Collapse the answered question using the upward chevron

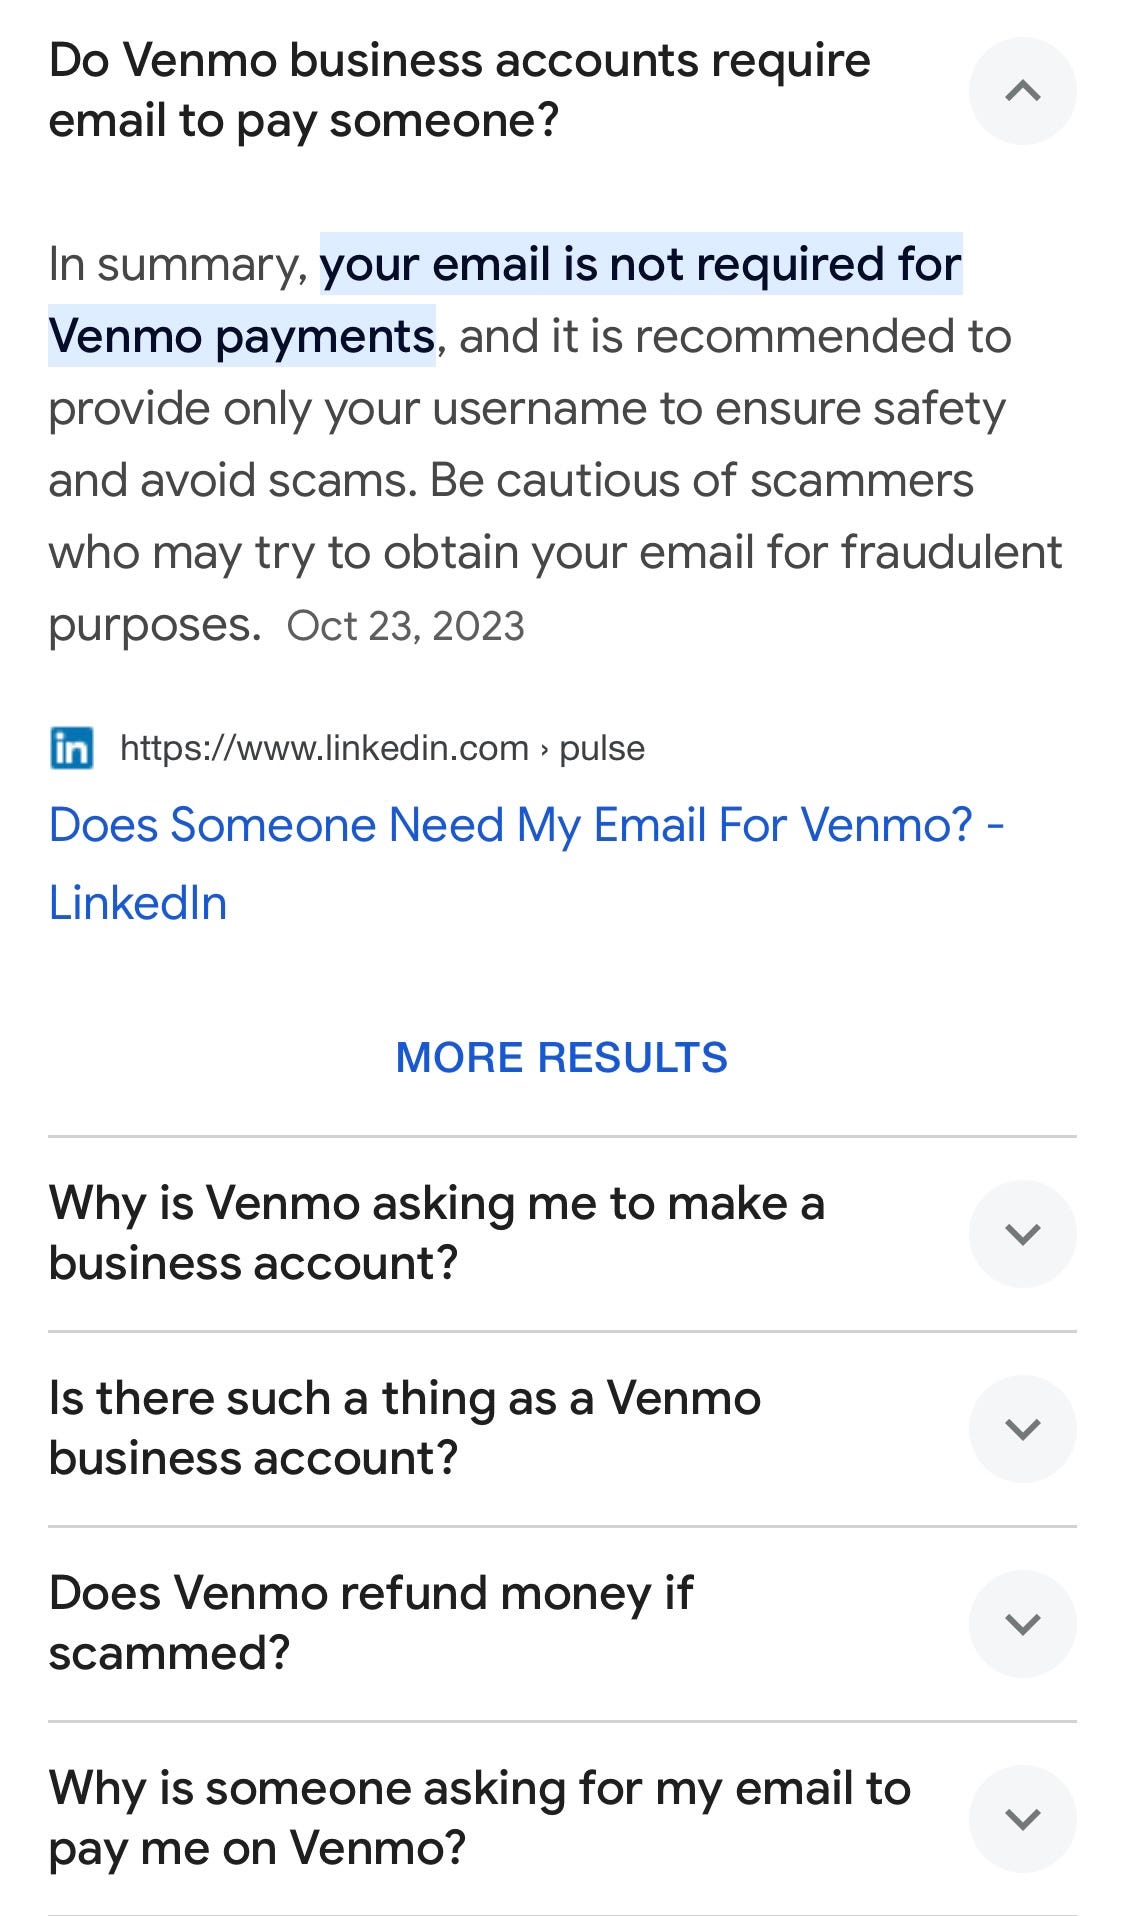tap(1022, 91)
